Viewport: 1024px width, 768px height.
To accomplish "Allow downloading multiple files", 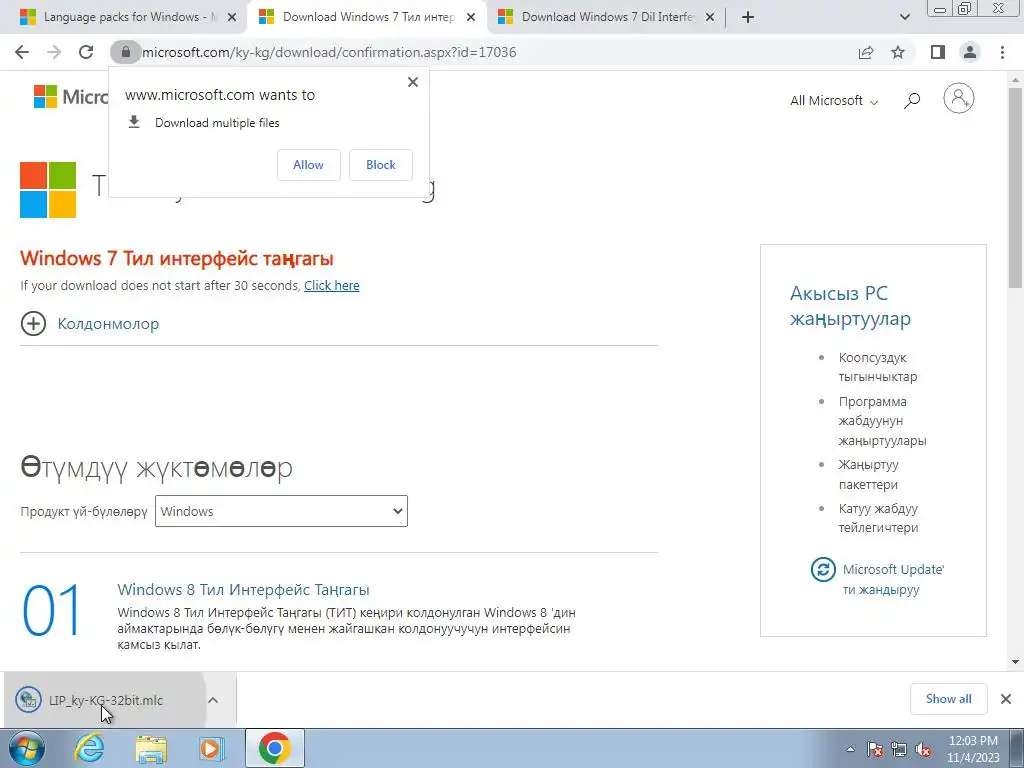I will [308, 165].
